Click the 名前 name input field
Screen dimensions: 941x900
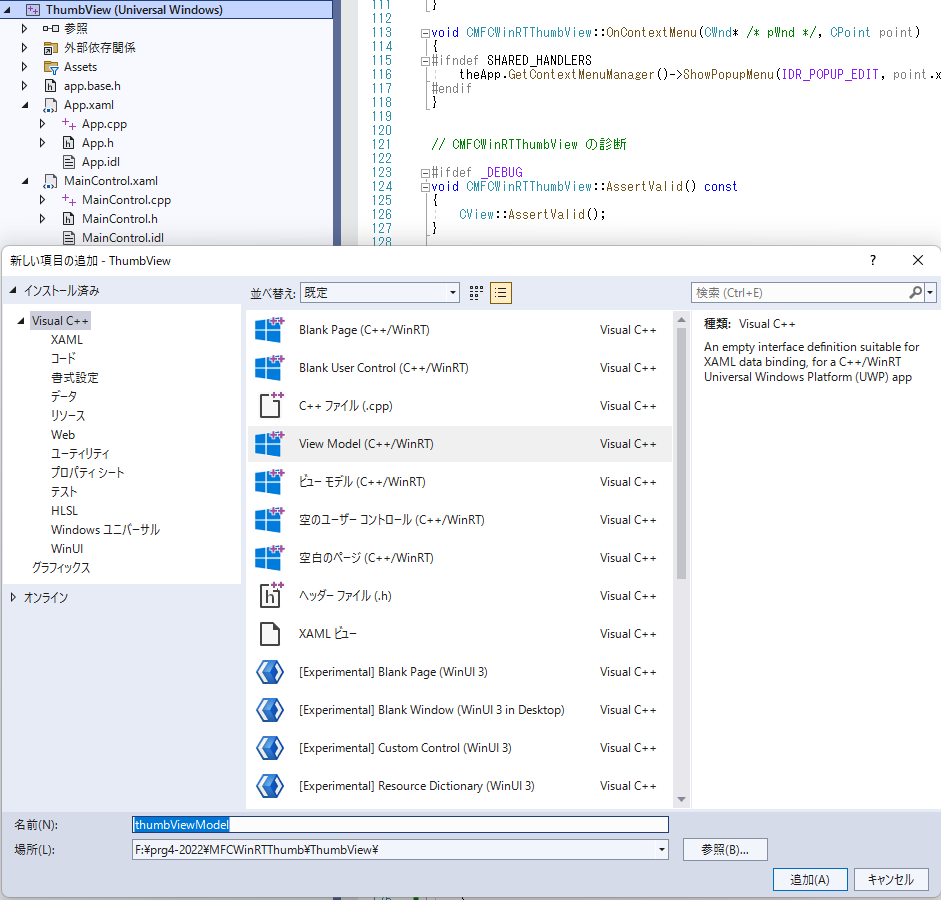(400, 824)
